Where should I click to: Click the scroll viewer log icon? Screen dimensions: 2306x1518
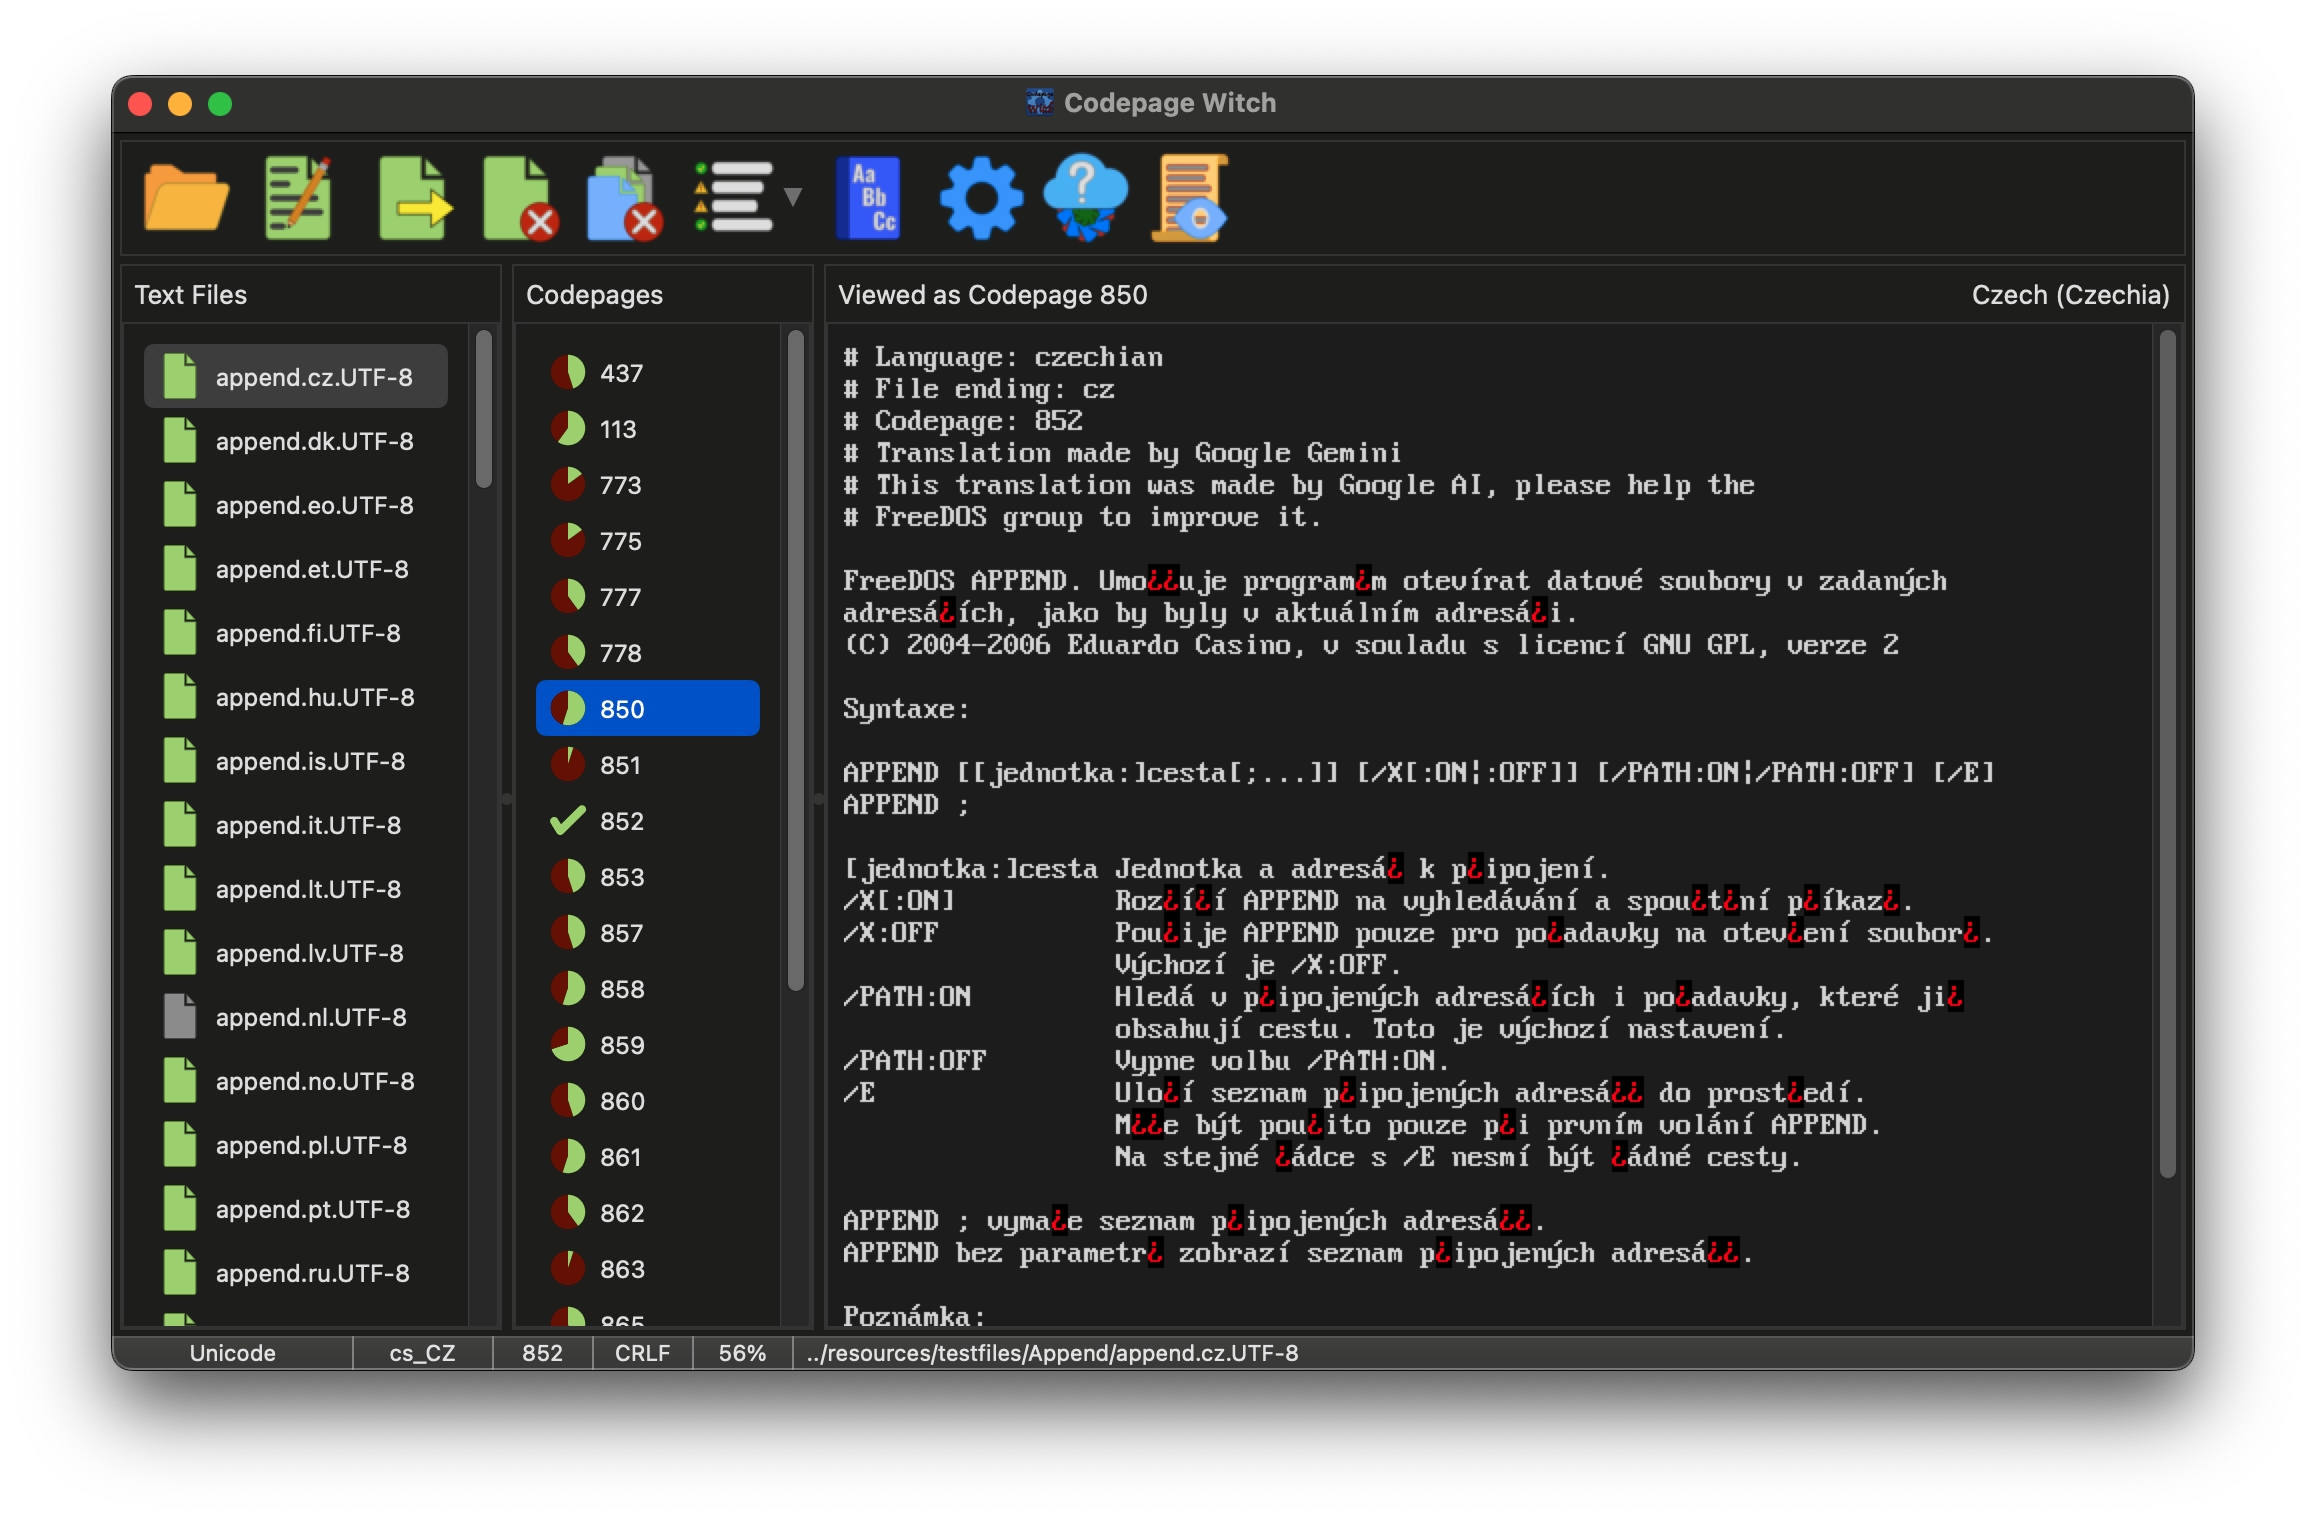tap(1190, 197)
